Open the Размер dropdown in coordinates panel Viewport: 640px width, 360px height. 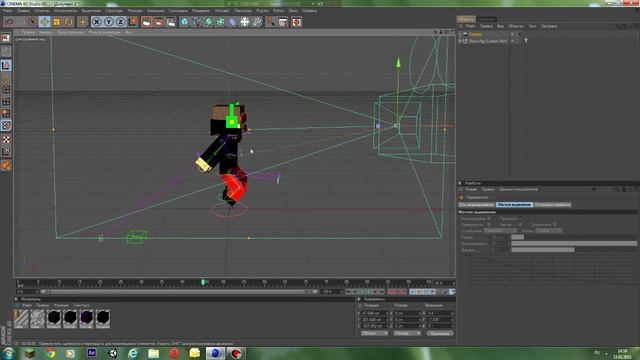click(x=407, y=333)
